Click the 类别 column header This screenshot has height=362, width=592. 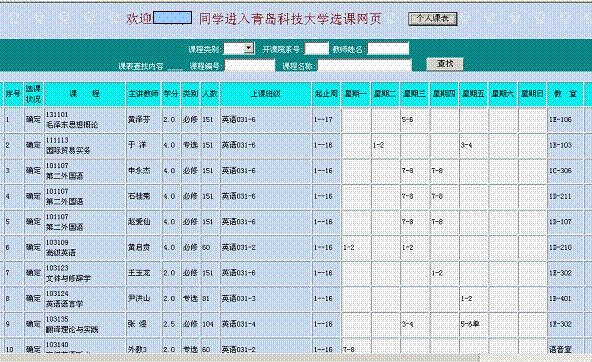[191, 94]
